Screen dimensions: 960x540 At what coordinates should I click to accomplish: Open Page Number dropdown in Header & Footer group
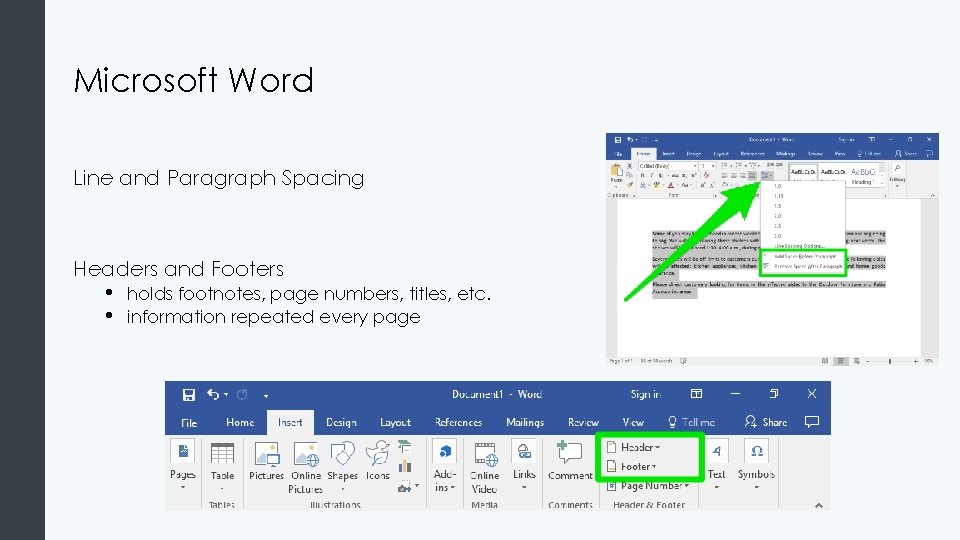648,486
